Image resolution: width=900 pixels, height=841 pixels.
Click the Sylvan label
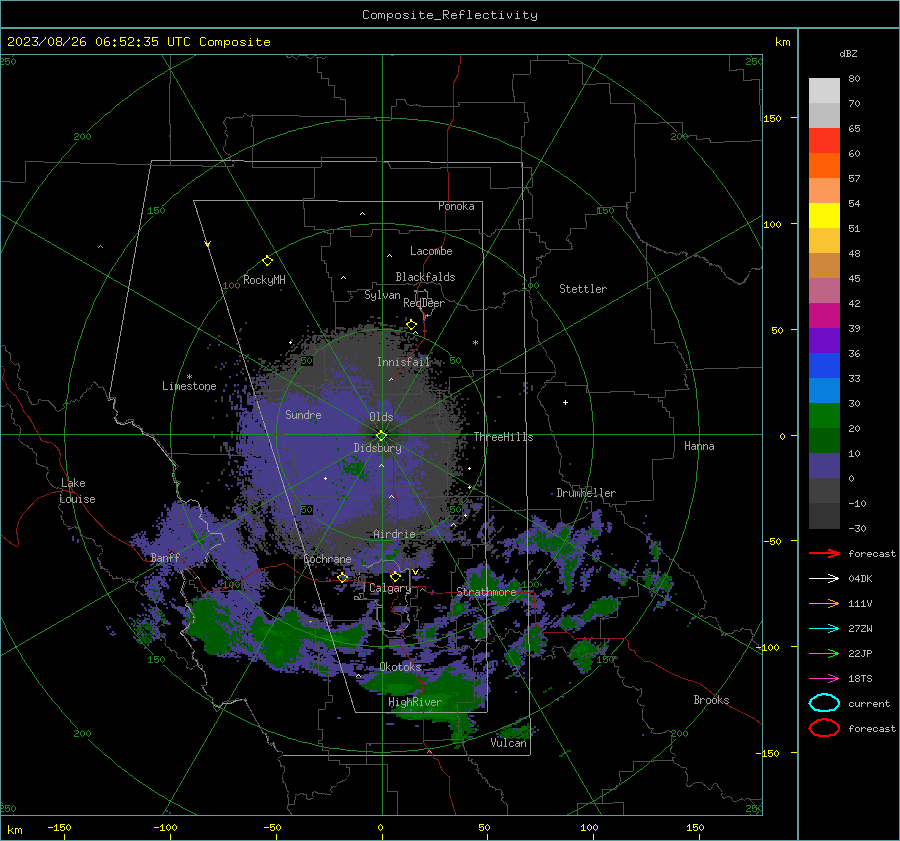coord(382,295)
